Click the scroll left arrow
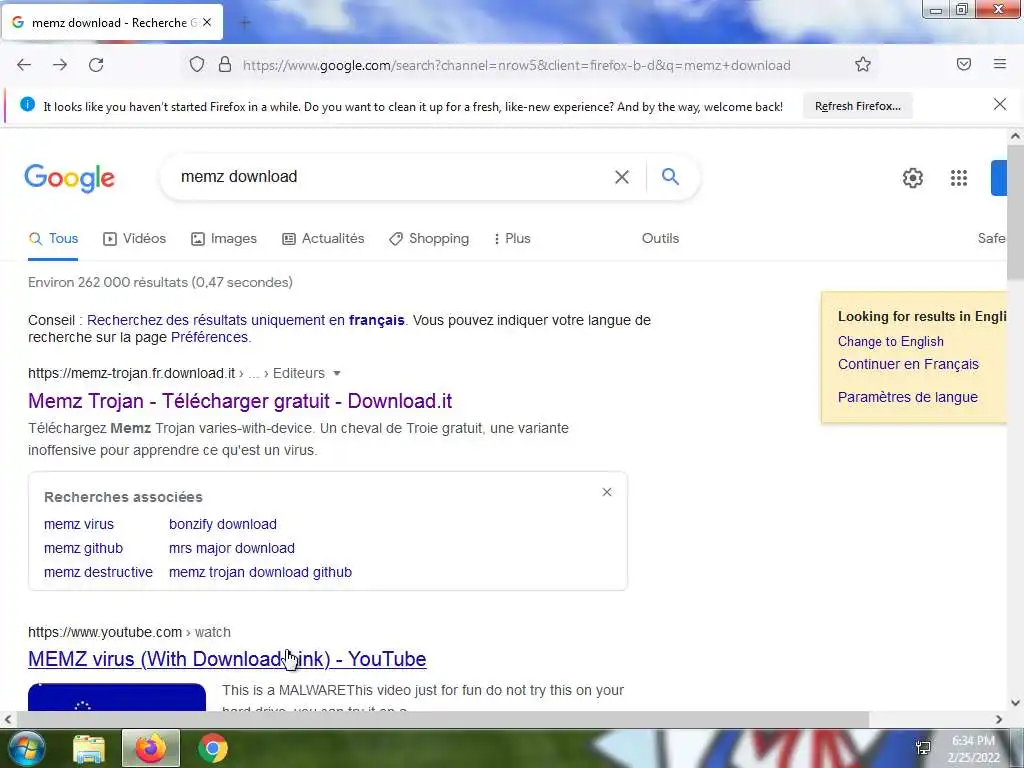 [8, 720]
